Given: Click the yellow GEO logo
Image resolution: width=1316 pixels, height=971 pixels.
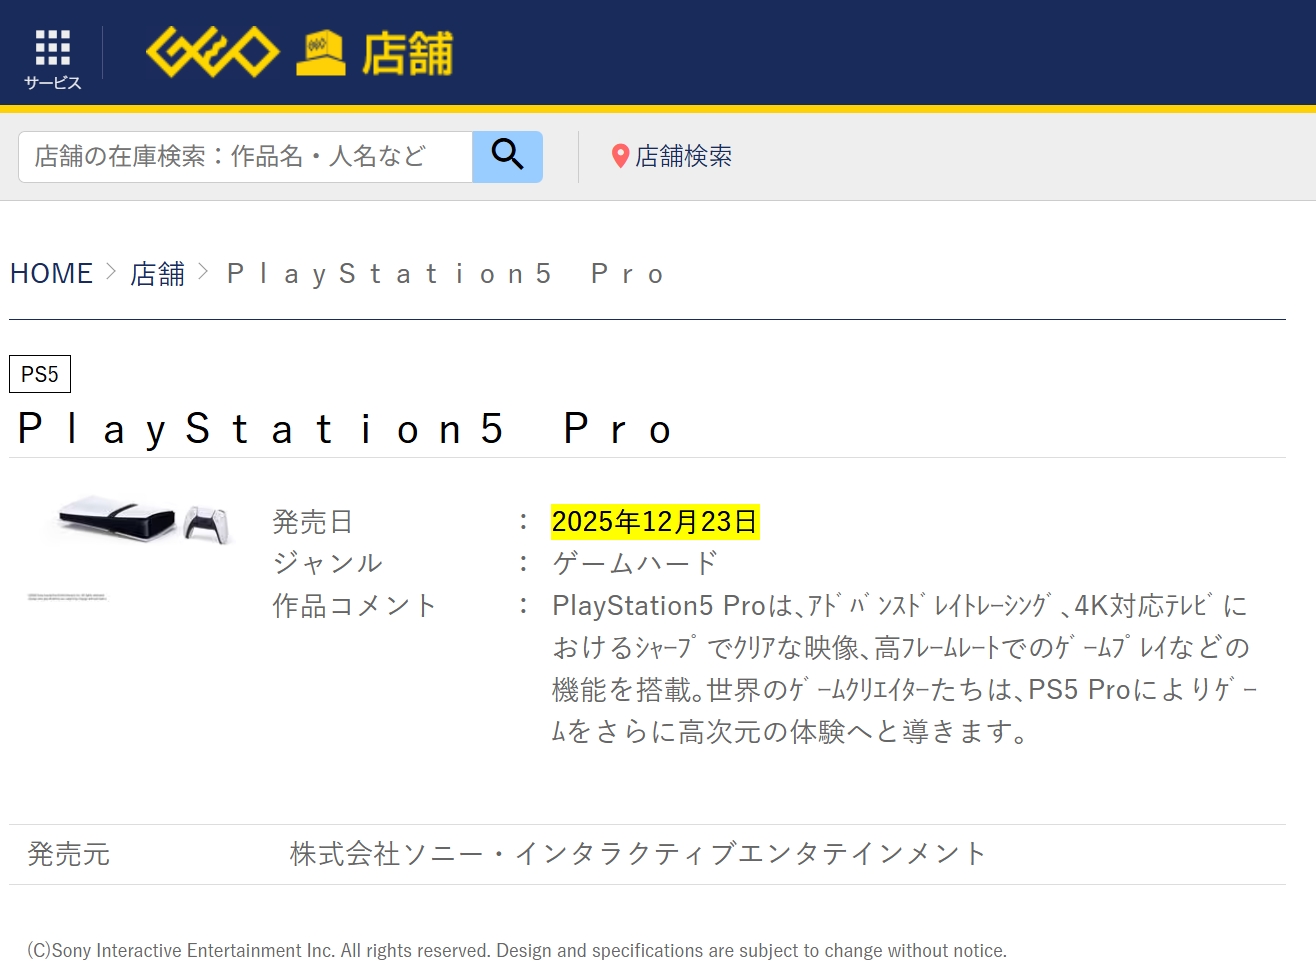Looking at the screenshot, I should pyautogui.click(x=212, y=52).
